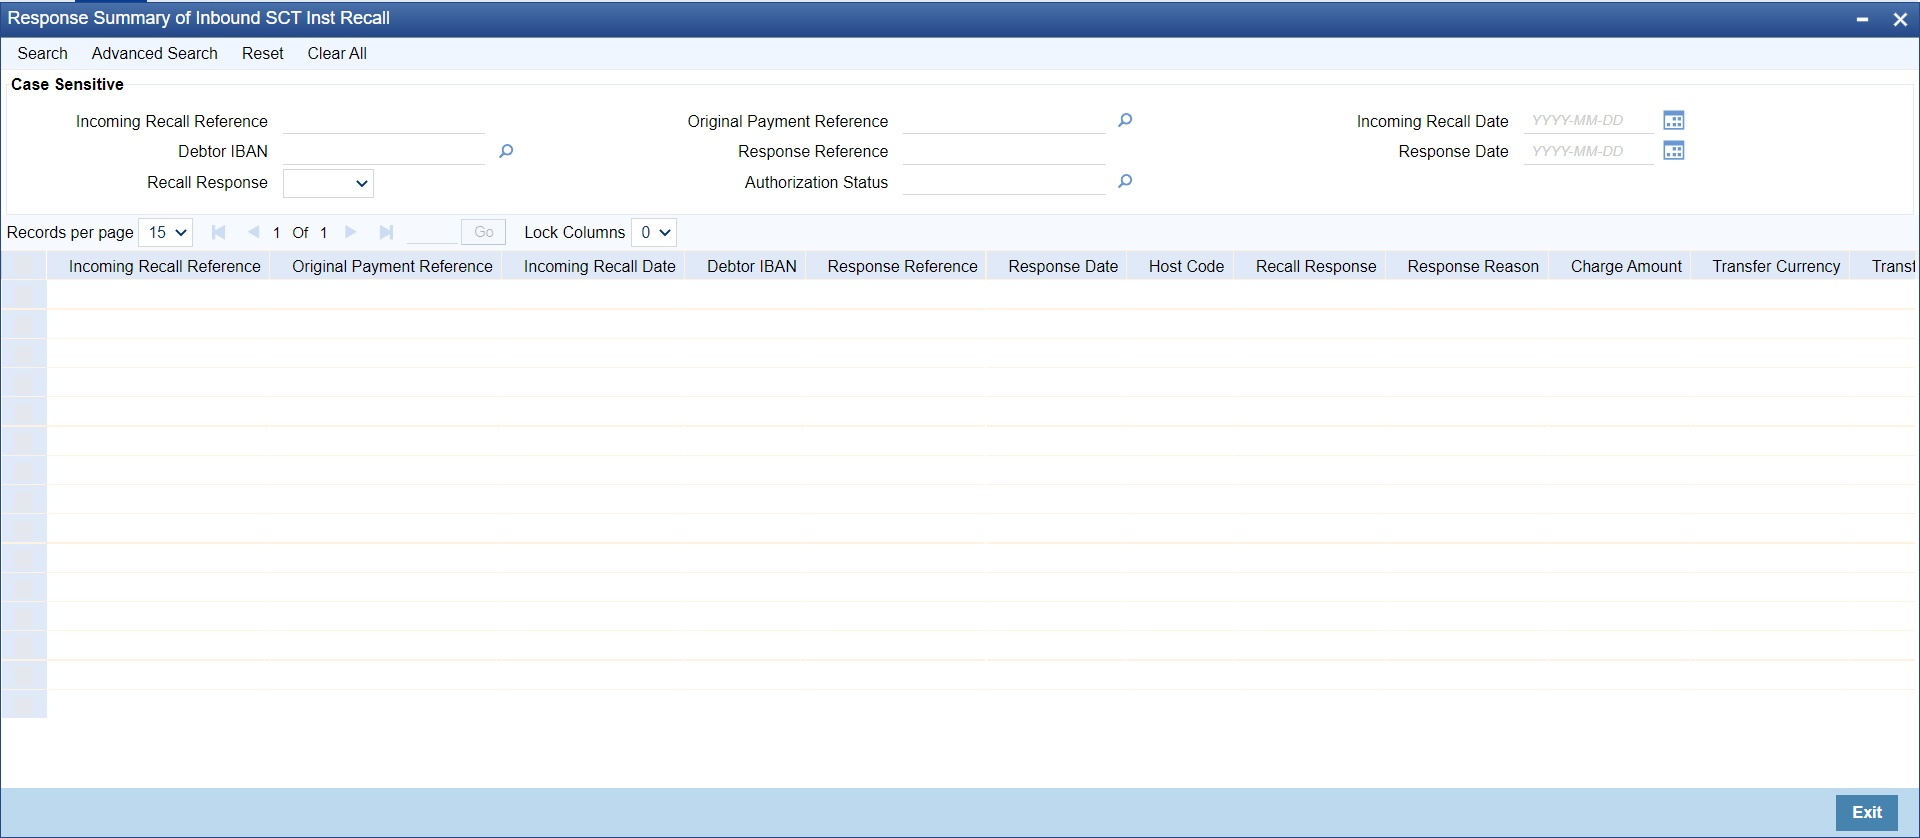Click Original Payment Reference column header
This screenshot has height=838, width=1920.
[x=392, y=266]
